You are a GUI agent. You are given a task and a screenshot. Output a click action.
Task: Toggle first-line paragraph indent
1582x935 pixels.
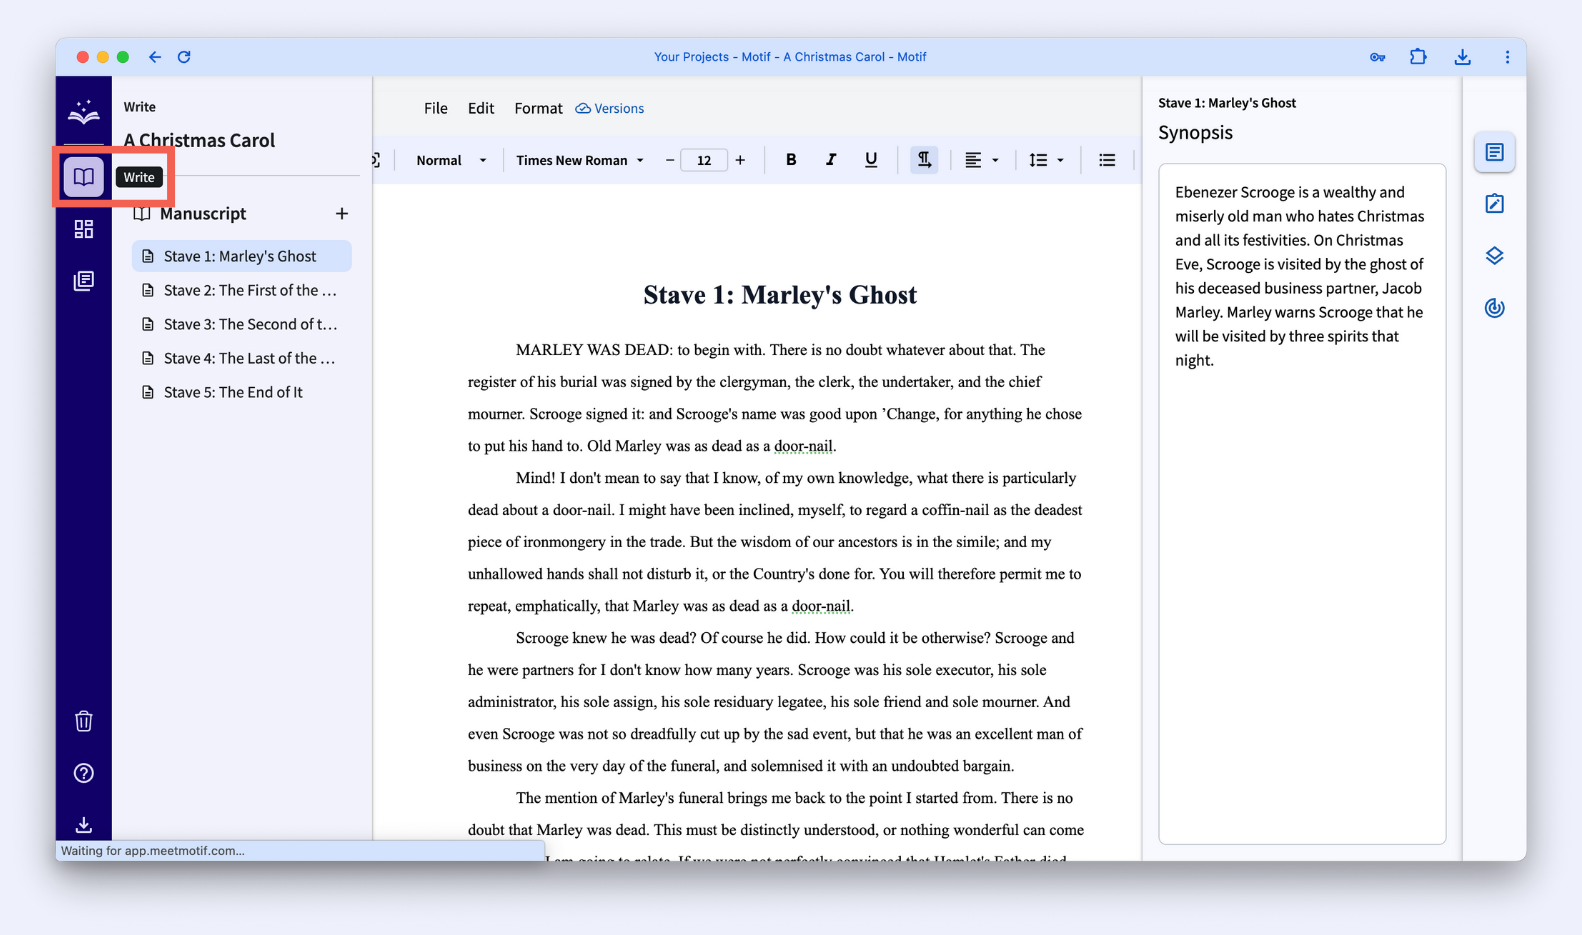[x=924, y=160]
